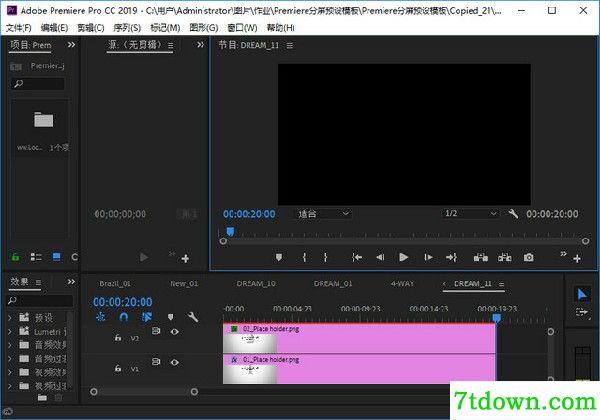Toggle Project panel read-only lock icon

coord(15,257)
